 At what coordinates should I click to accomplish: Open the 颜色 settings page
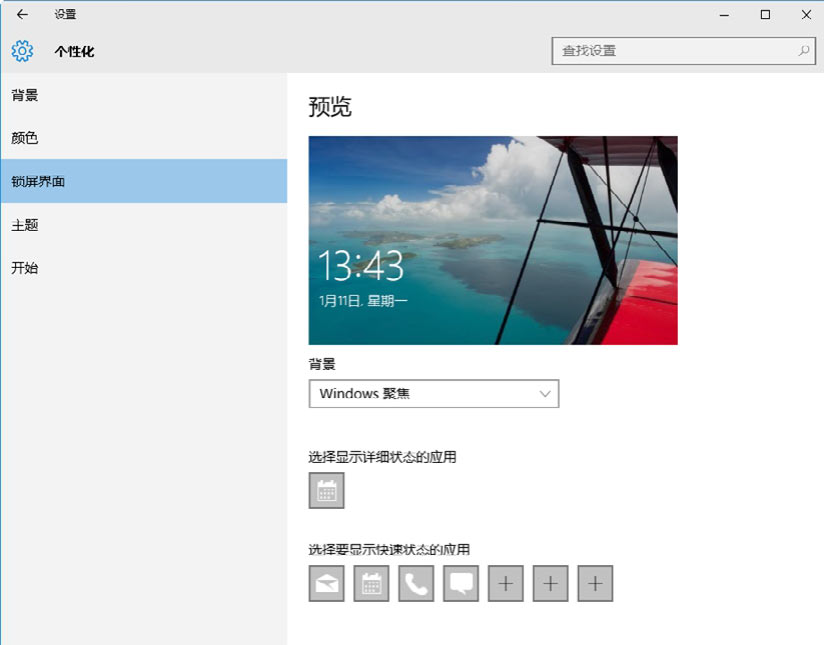[x=25, y=138]
